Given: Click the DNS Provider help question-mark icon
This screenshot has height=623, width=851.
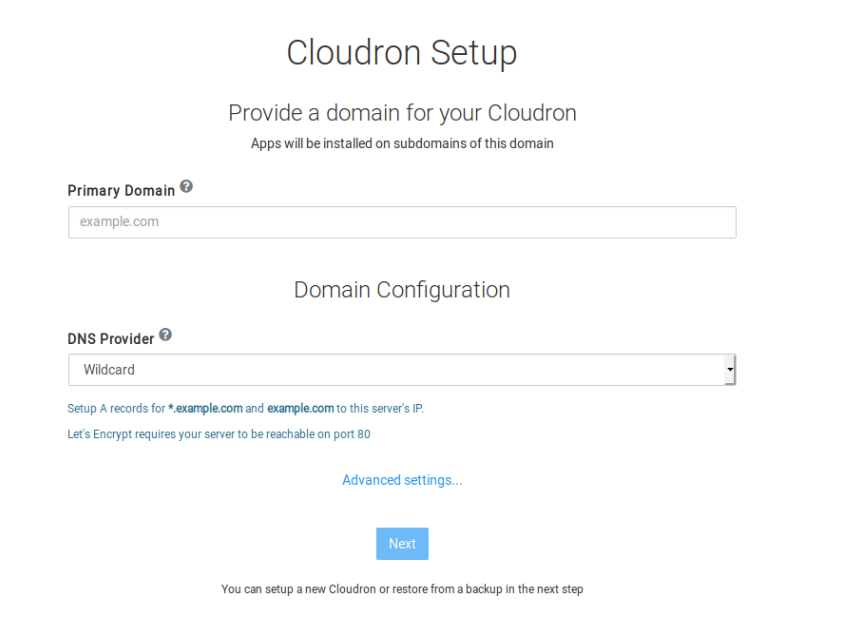Looking at the screenshot, I should point(166,335).
